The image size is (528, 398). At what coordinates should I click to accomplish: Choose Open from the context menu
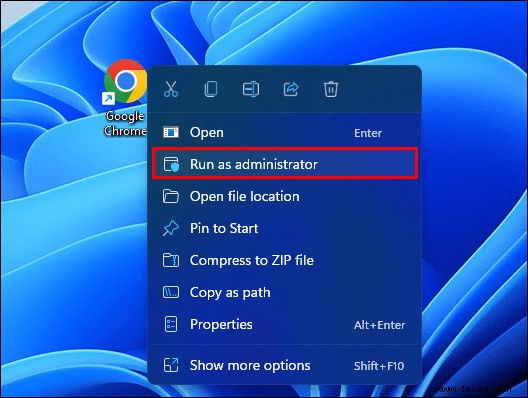[x=285, y=132]
